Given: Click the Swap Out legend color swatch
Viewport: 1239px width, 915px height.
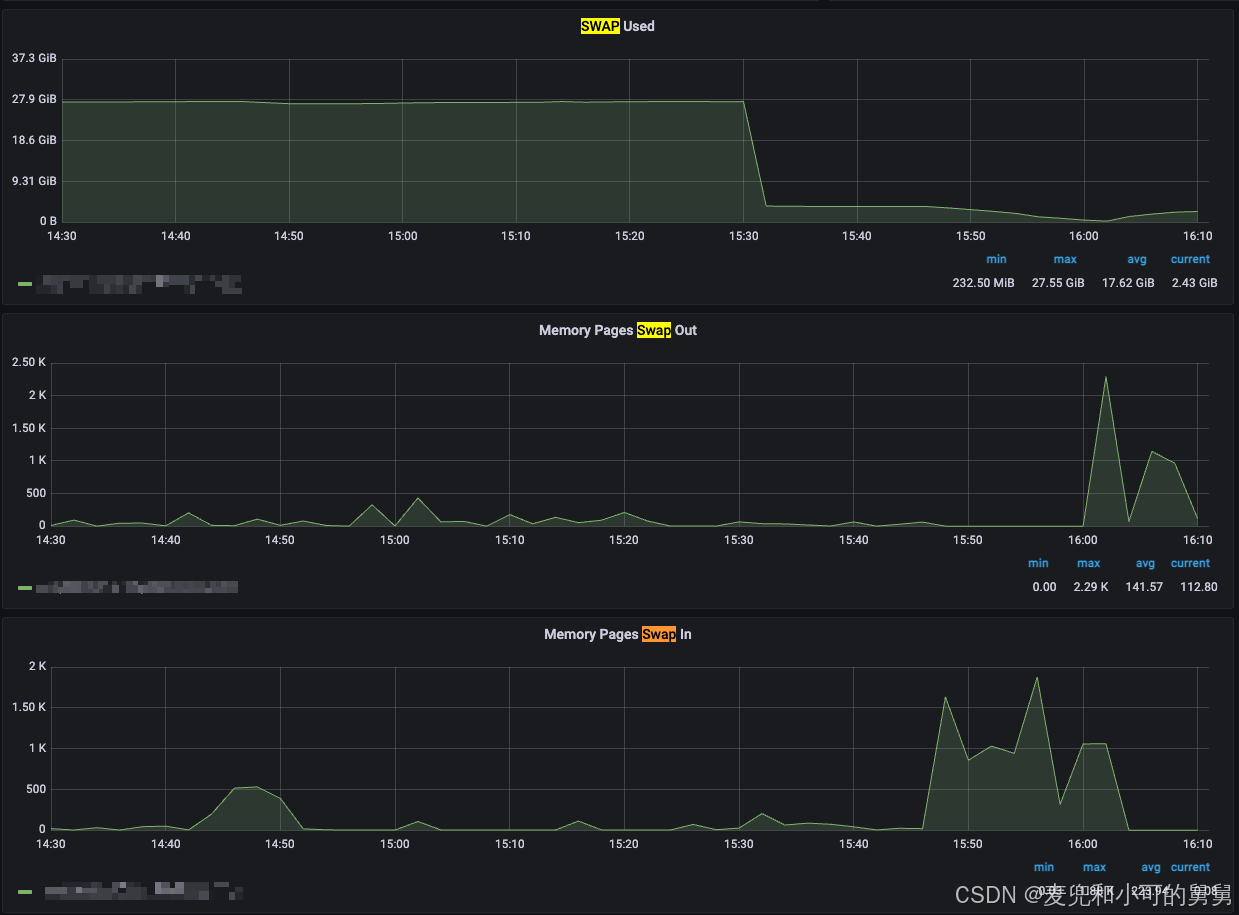Looking at the screenshot, I should [25, 588].
